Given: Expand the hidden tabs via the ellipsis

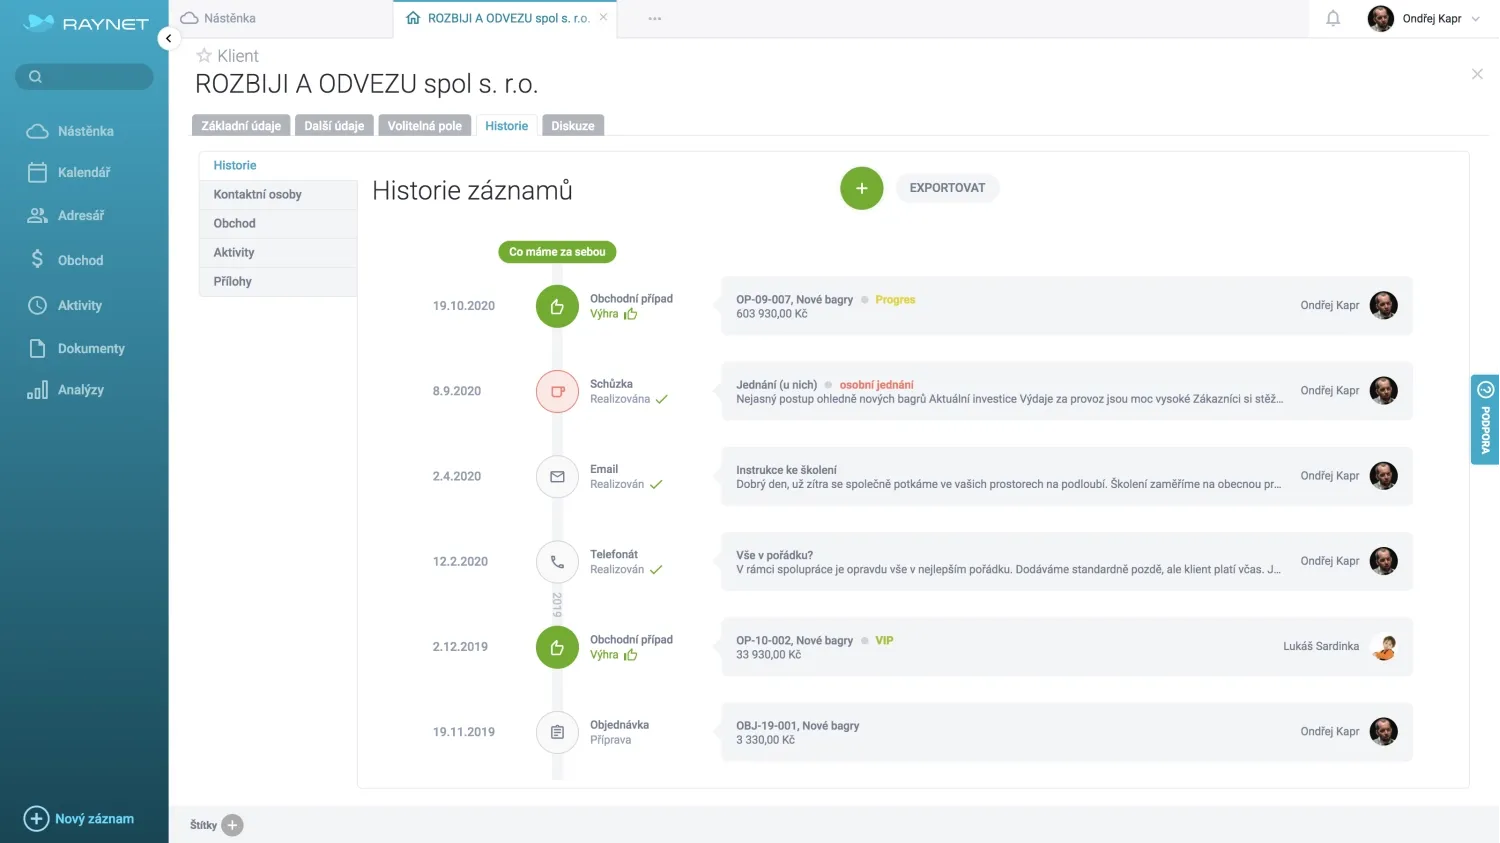Looking at the screenshot, I should pyautogui.click(x=655, y=17).
